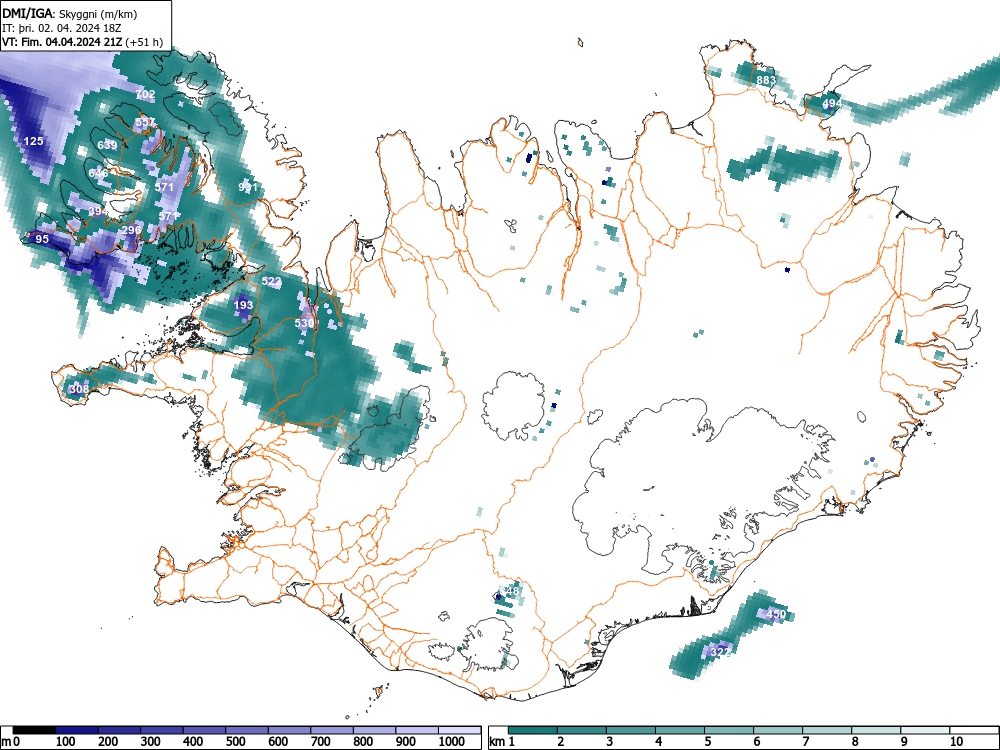Image resolution: width=1000 pixels, height=750 pixels.
Task: Click the 4–5 km teal legend swatch
Action: point(680,730)
